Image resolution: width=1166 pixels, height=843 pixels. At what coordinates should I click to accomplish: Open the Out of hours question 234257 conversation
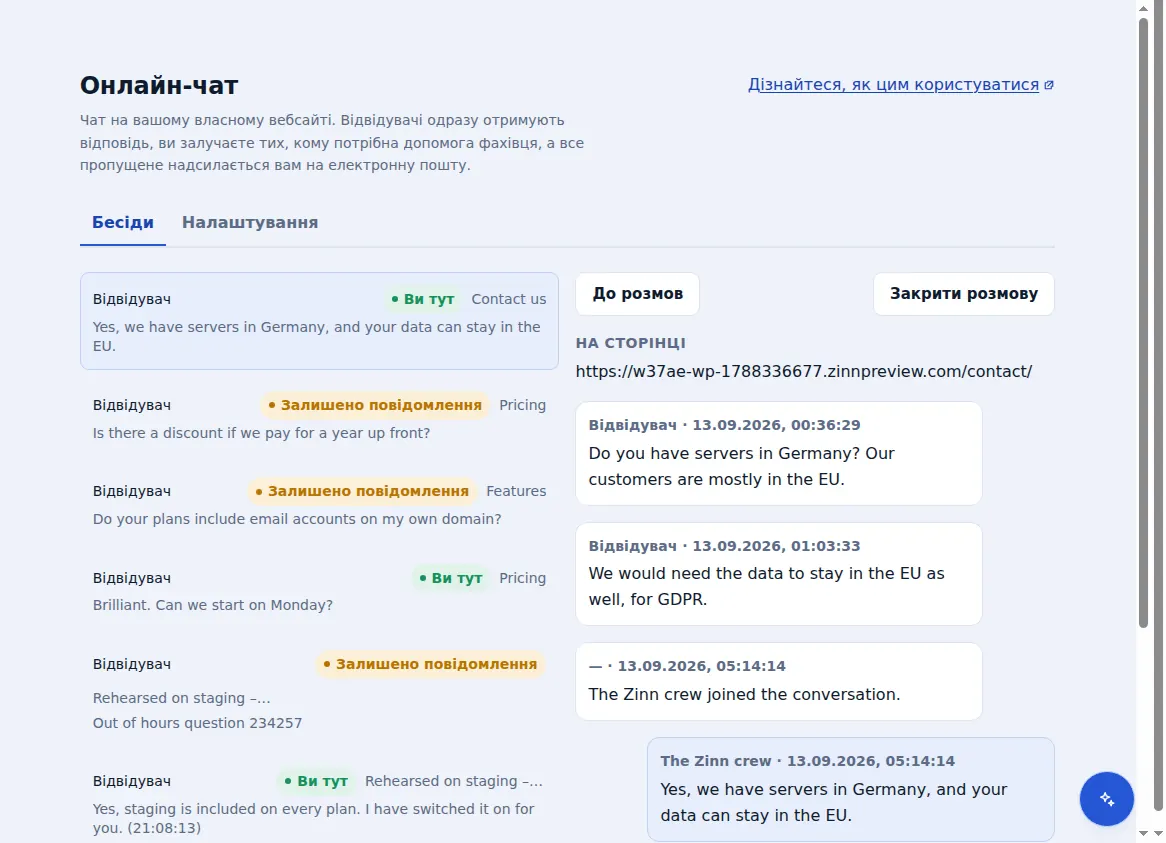(319, 693)
